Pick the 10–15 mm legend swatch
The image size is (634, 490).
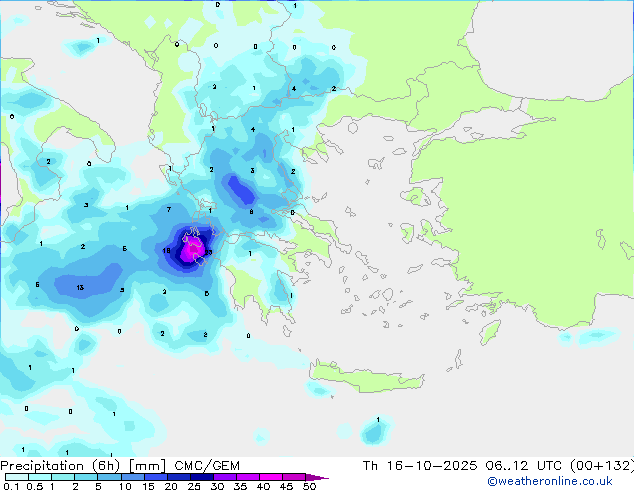(x=133, y=477)
